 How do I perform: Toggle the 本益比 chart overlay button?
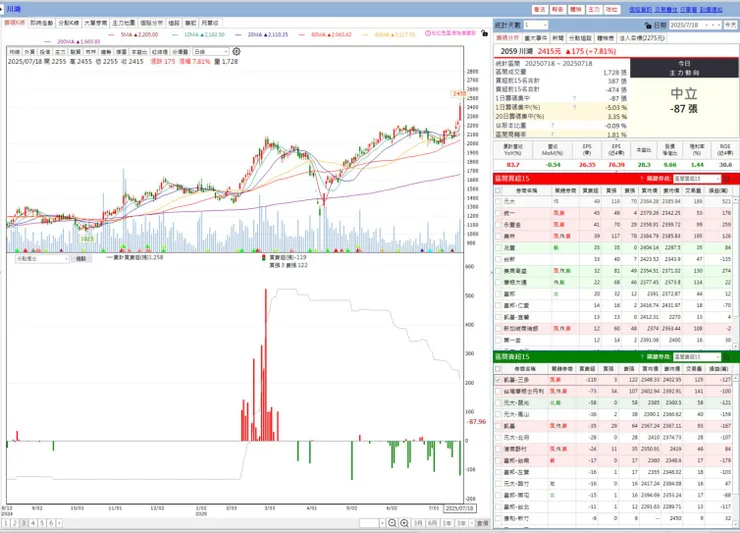point(139,51)
